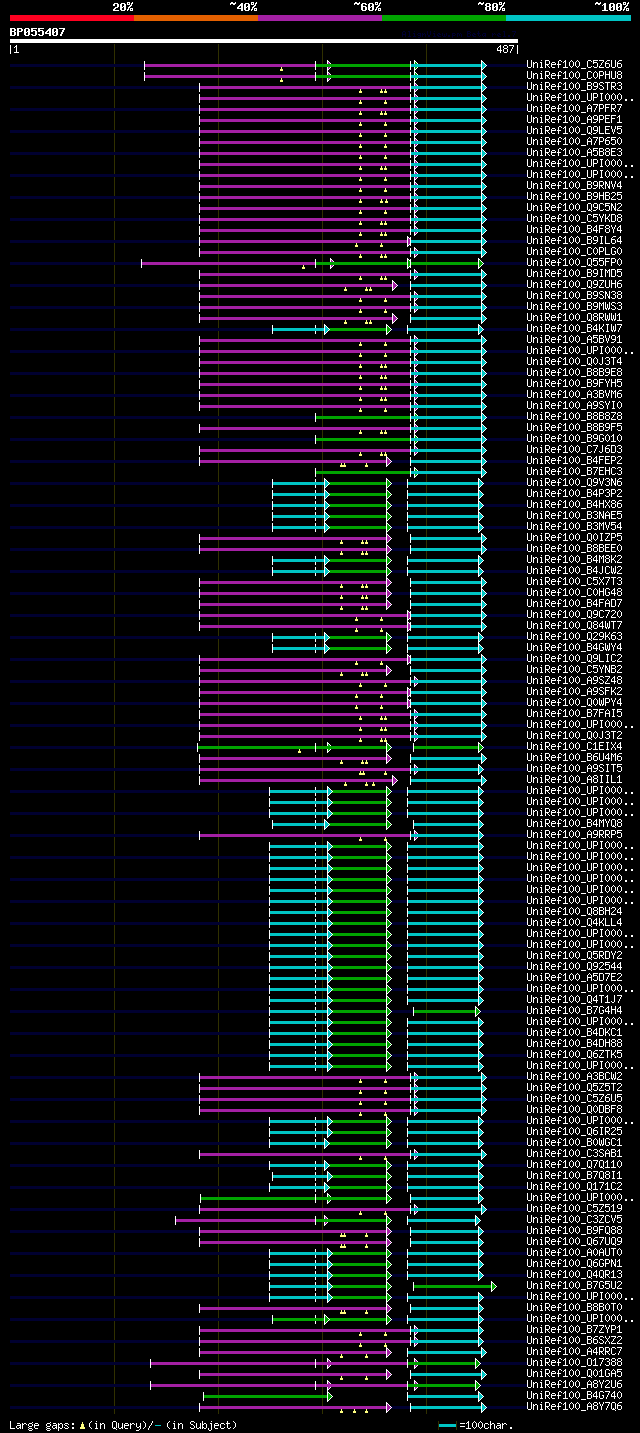Select the UniRef100_A9RRP5 label
Image resolution: width=640 pixels, height=1433 pixels.
[574, 835]
